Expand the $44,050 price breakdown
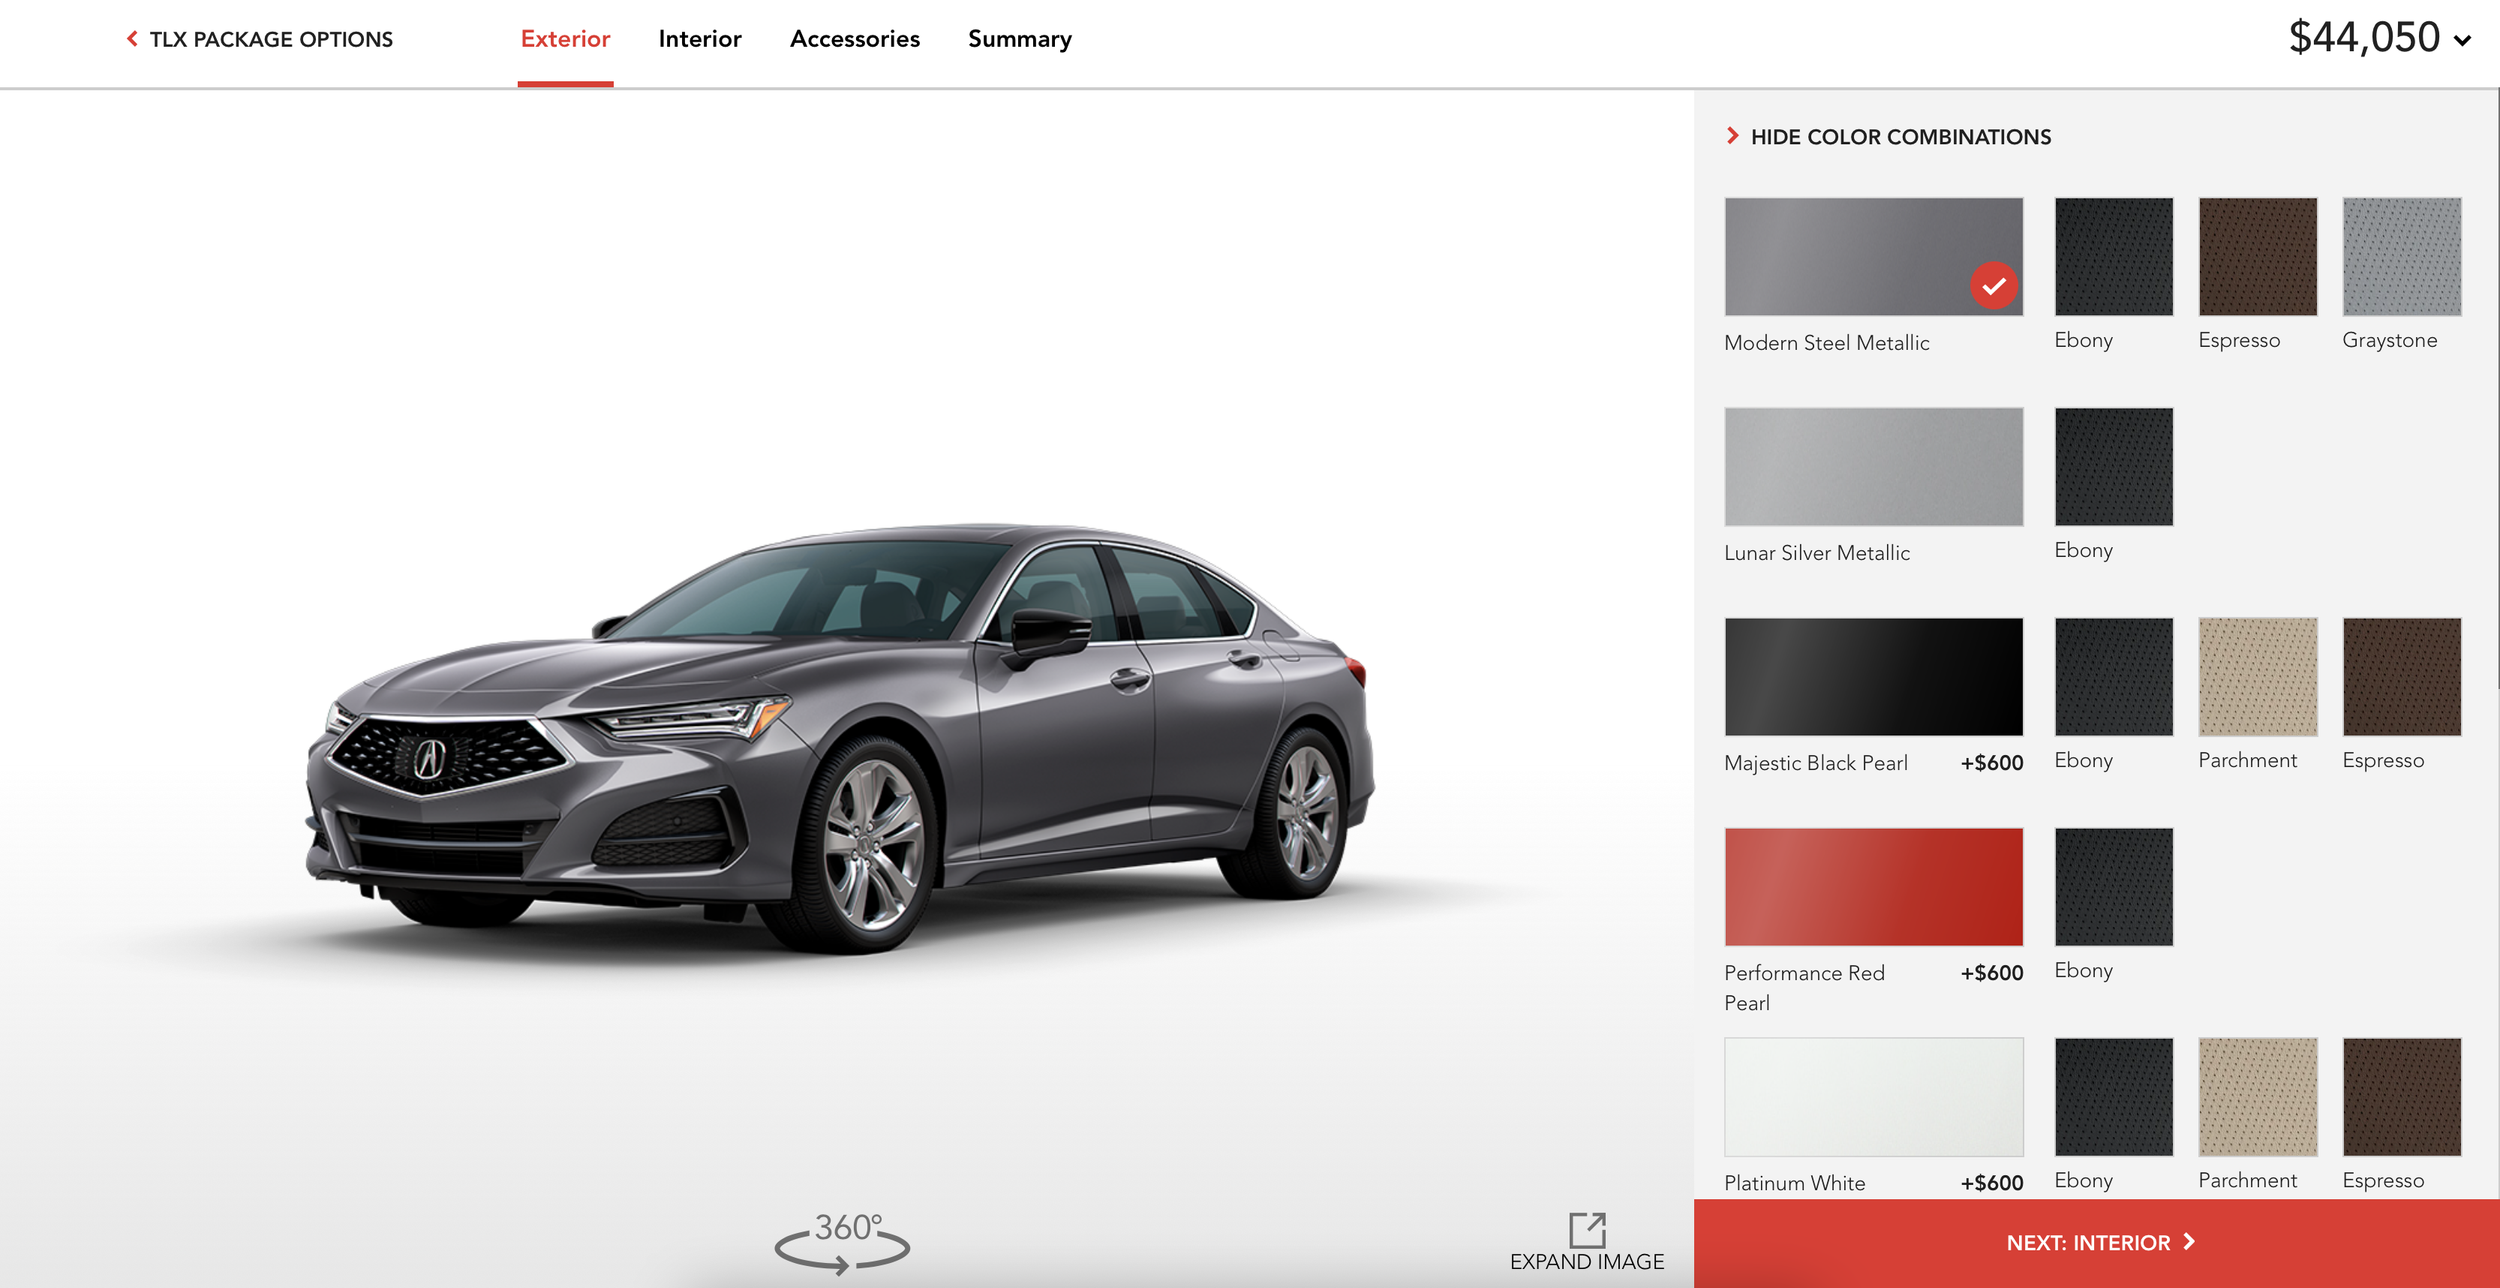 (x=2380, y=38)
